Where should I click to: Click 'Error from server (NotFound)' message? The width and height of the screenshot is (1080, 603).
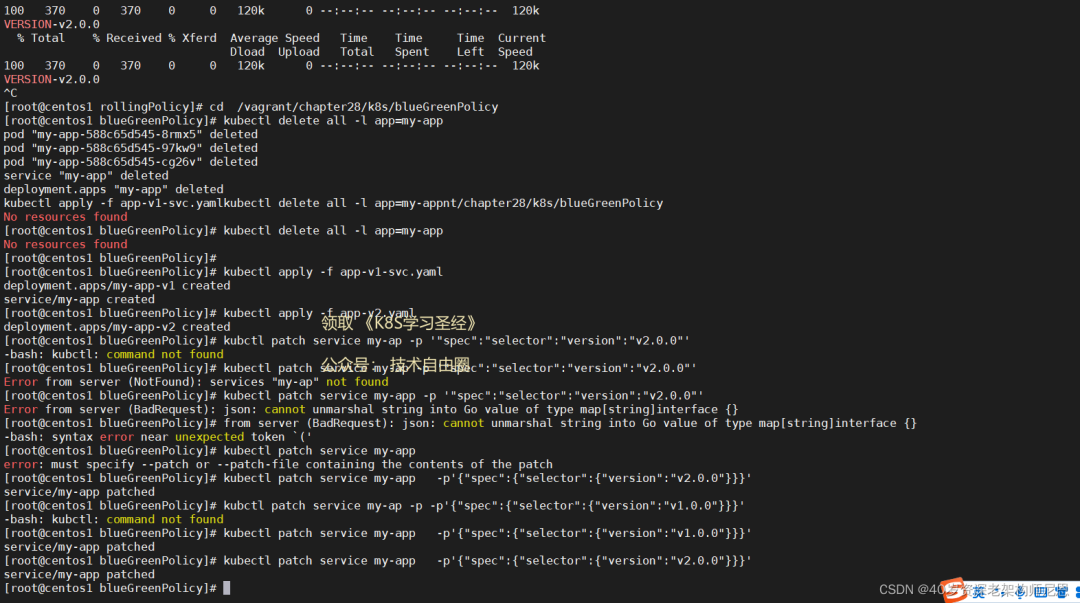[x=196, y=382]
